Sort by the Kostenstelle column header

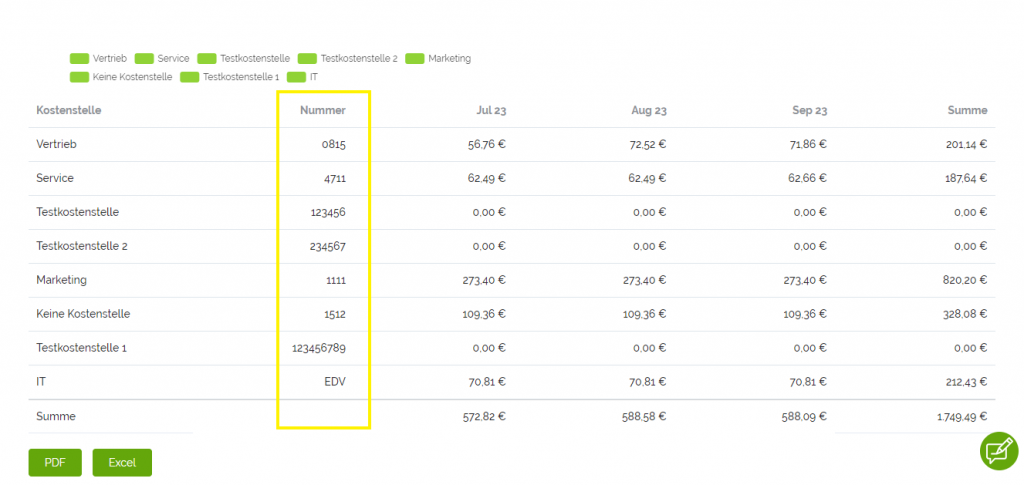[69, 110]
